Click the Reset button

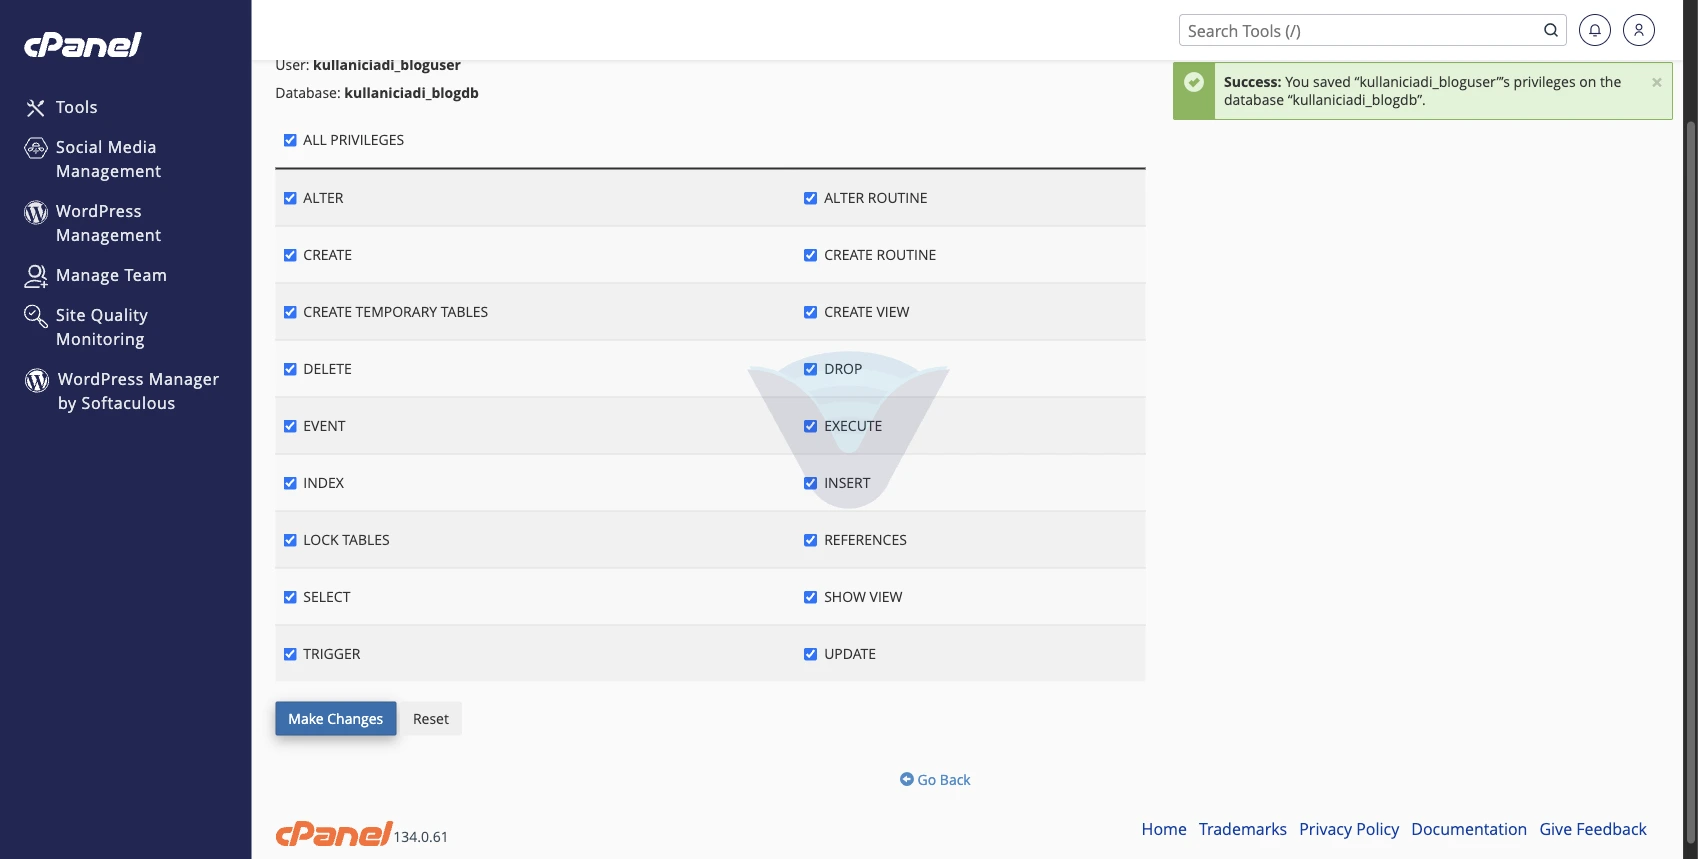(431, 719)
